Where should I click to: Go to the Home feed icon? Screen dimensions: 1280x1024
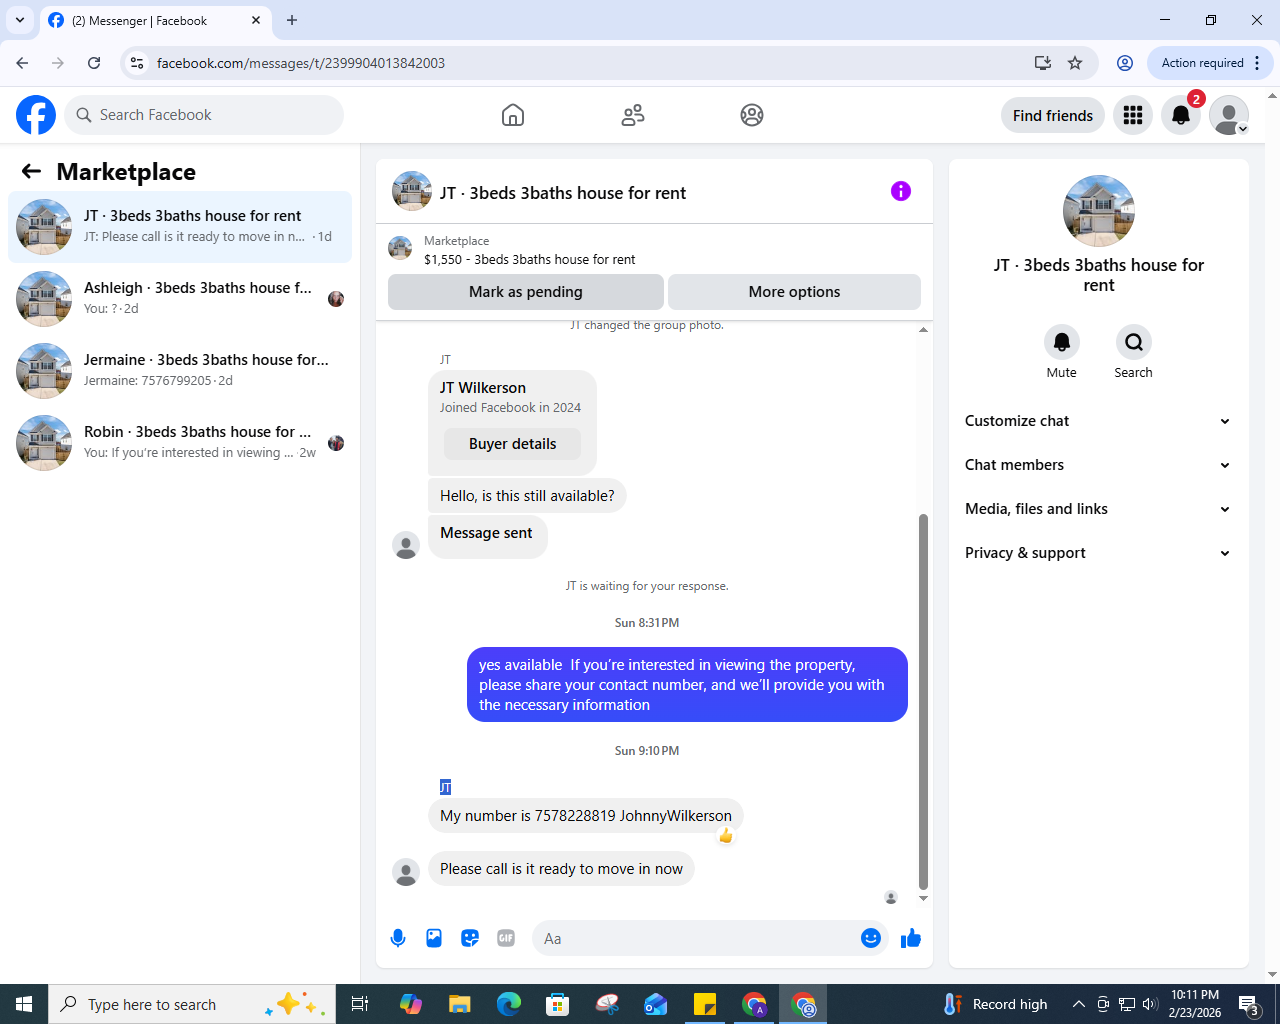(x=513, y=115)
